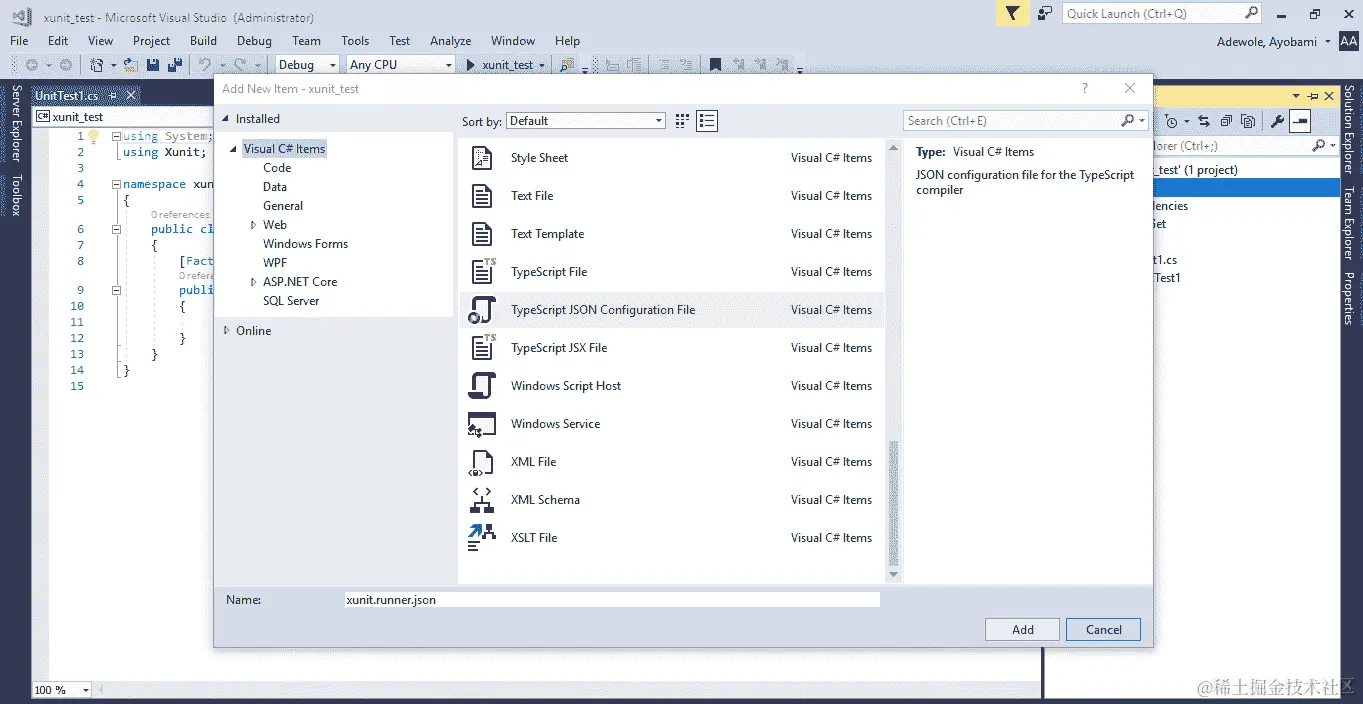Collapse the Visual C# Items node
1363x704 pixels.
(x=234, y=149)
